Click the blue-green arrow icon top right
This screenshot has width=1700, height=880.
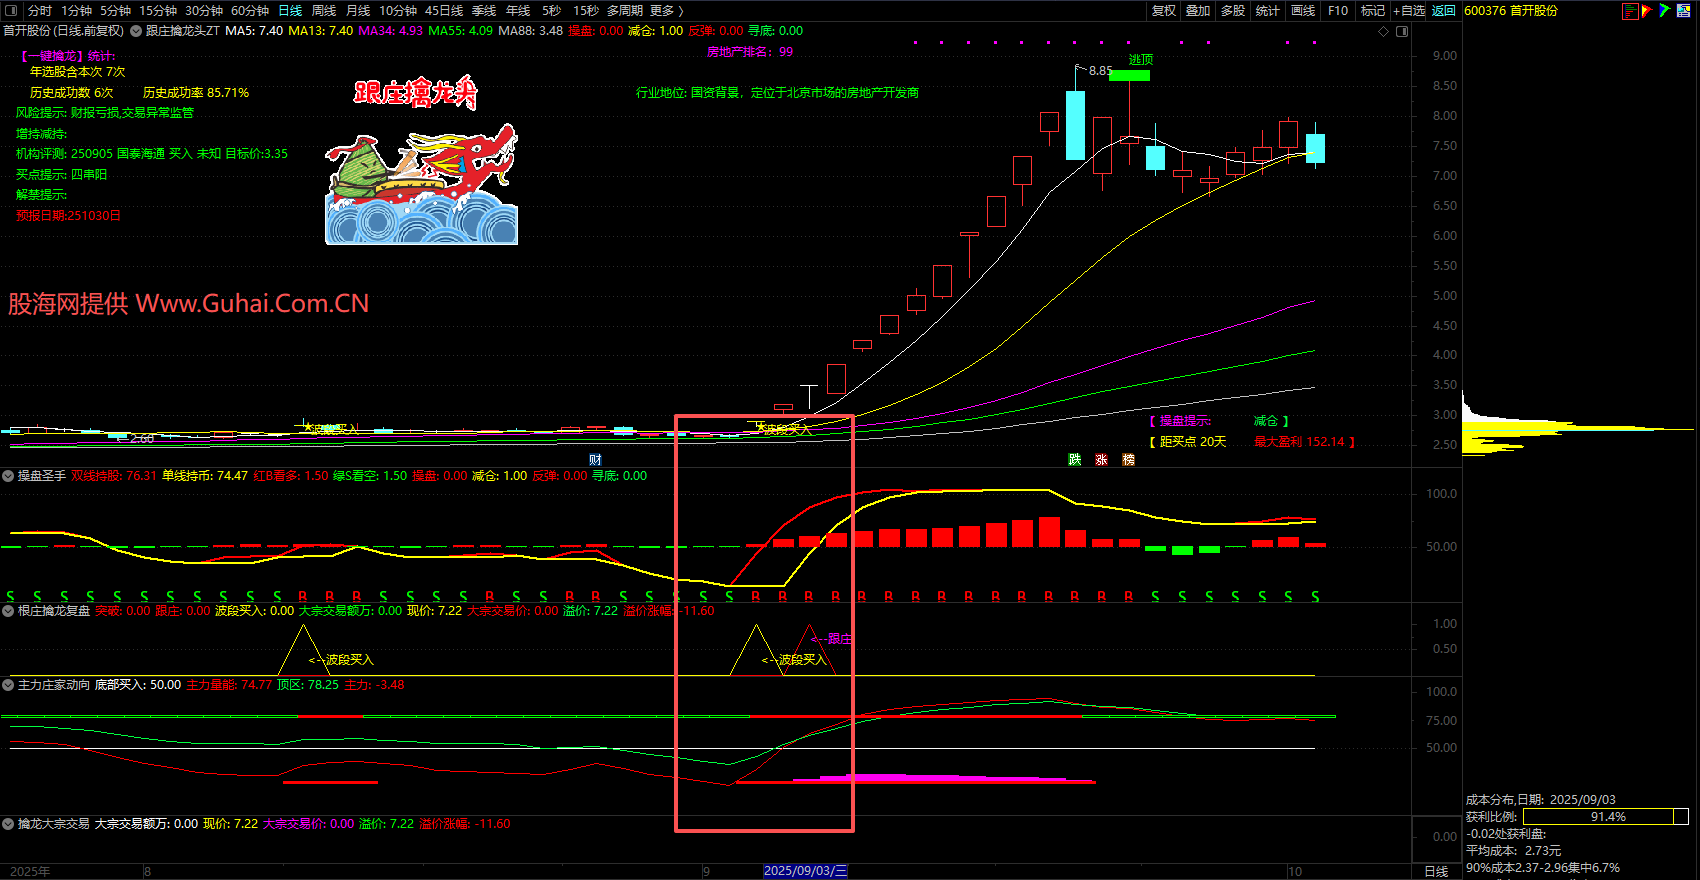point(1665,11)
